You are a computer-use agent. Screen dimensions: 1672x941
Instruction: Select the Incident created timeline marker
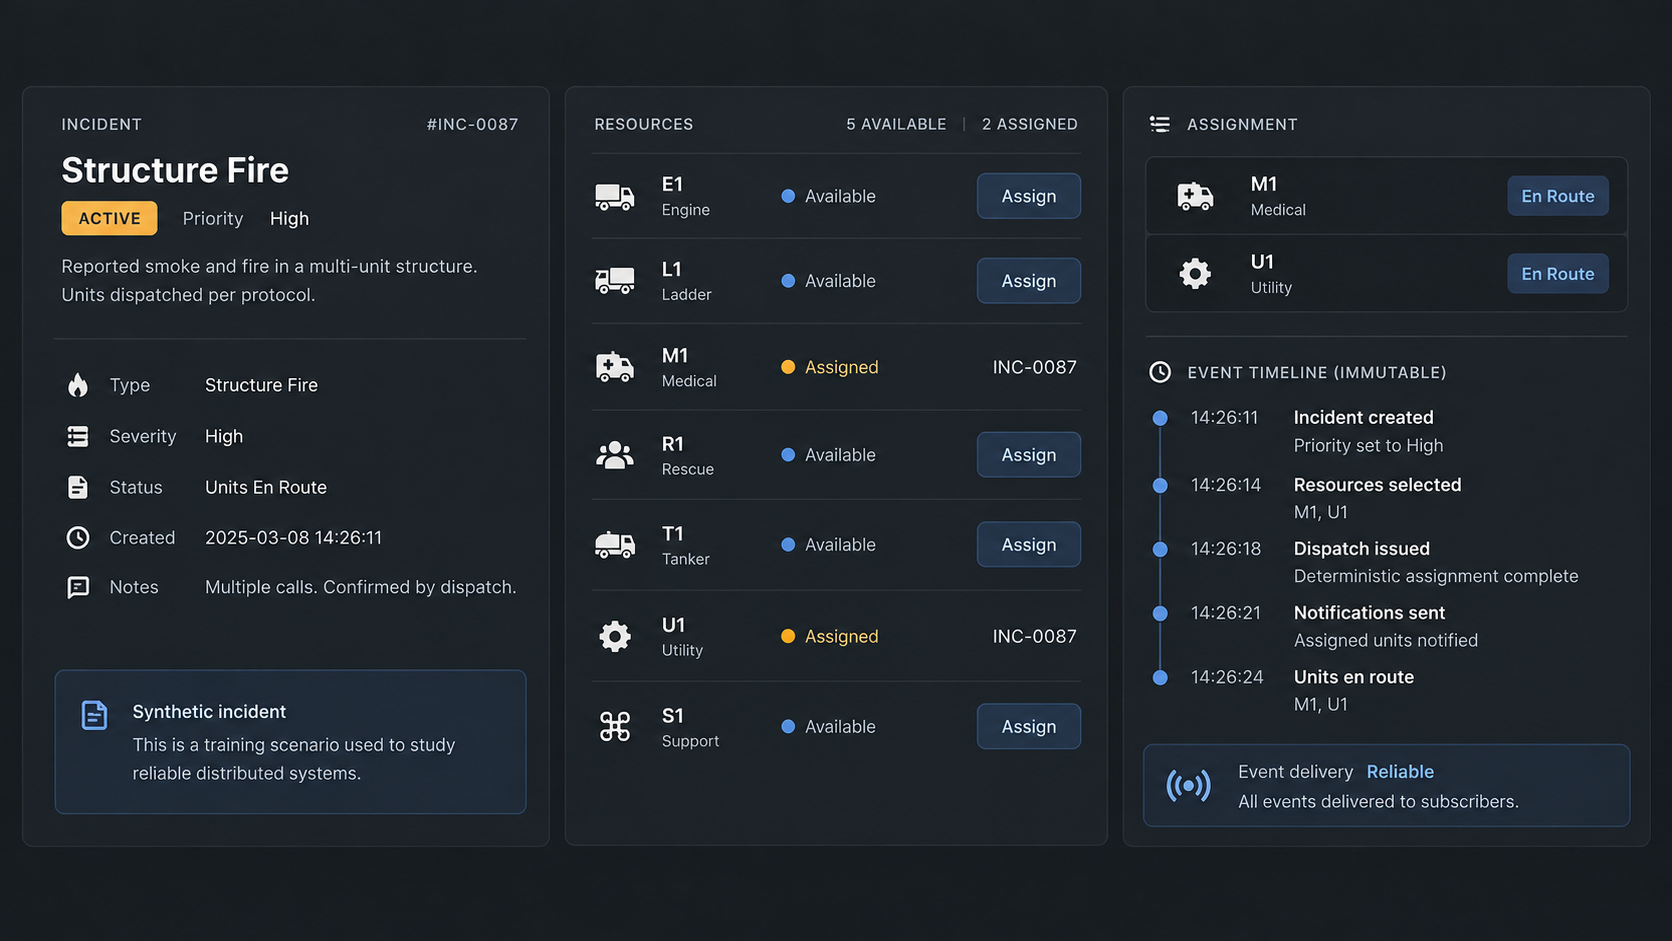click(1160, 418)
